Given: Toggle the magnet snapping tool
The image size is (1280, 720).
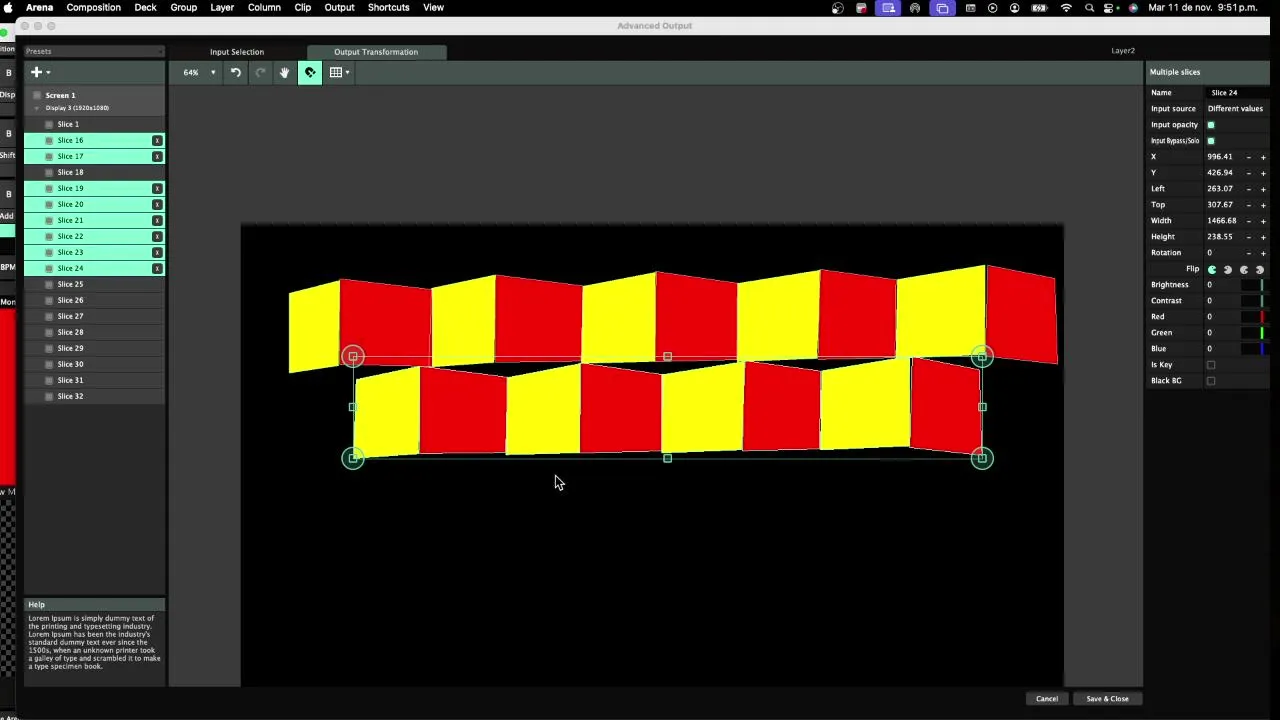Looking at the screenshot, I should (x=310, y=72).
